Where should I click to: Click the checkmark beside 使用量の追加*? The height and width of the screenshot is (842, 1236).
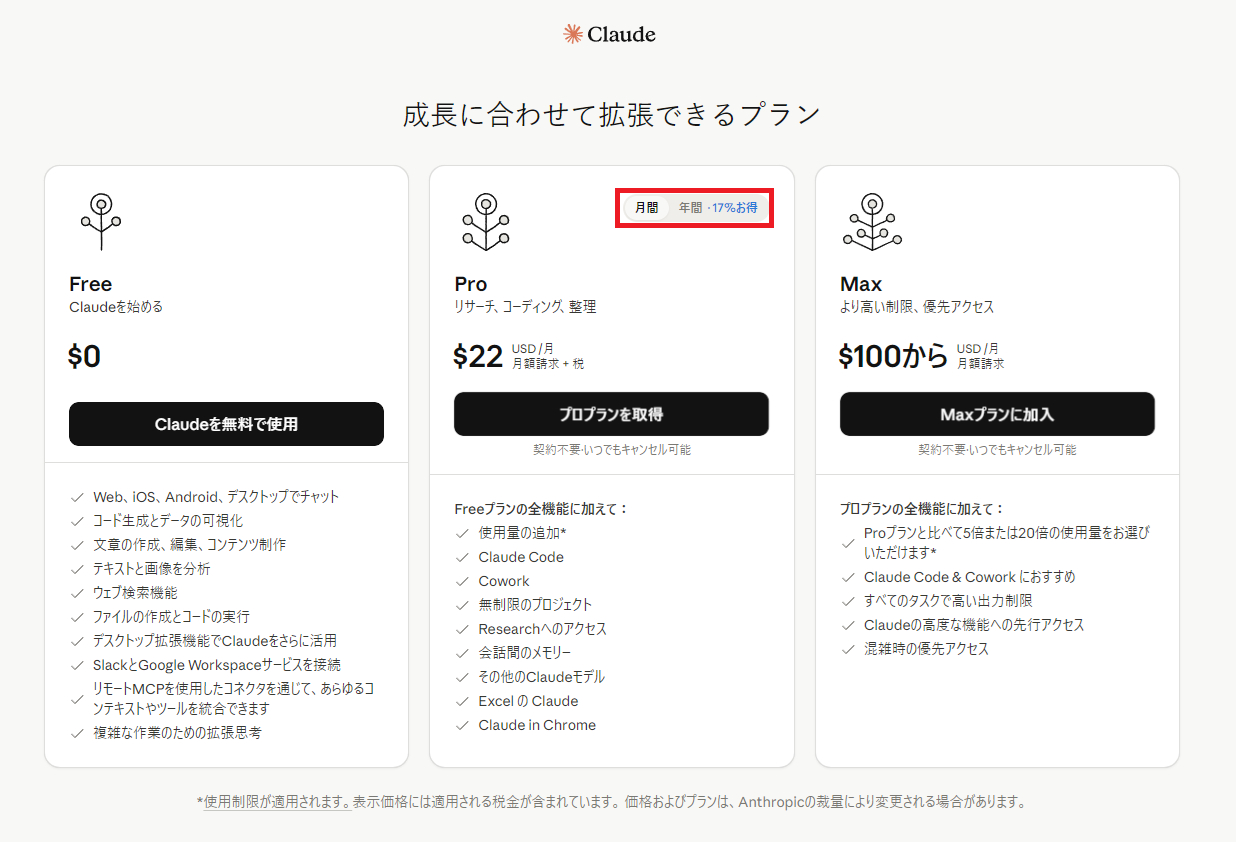pos(462,533)
